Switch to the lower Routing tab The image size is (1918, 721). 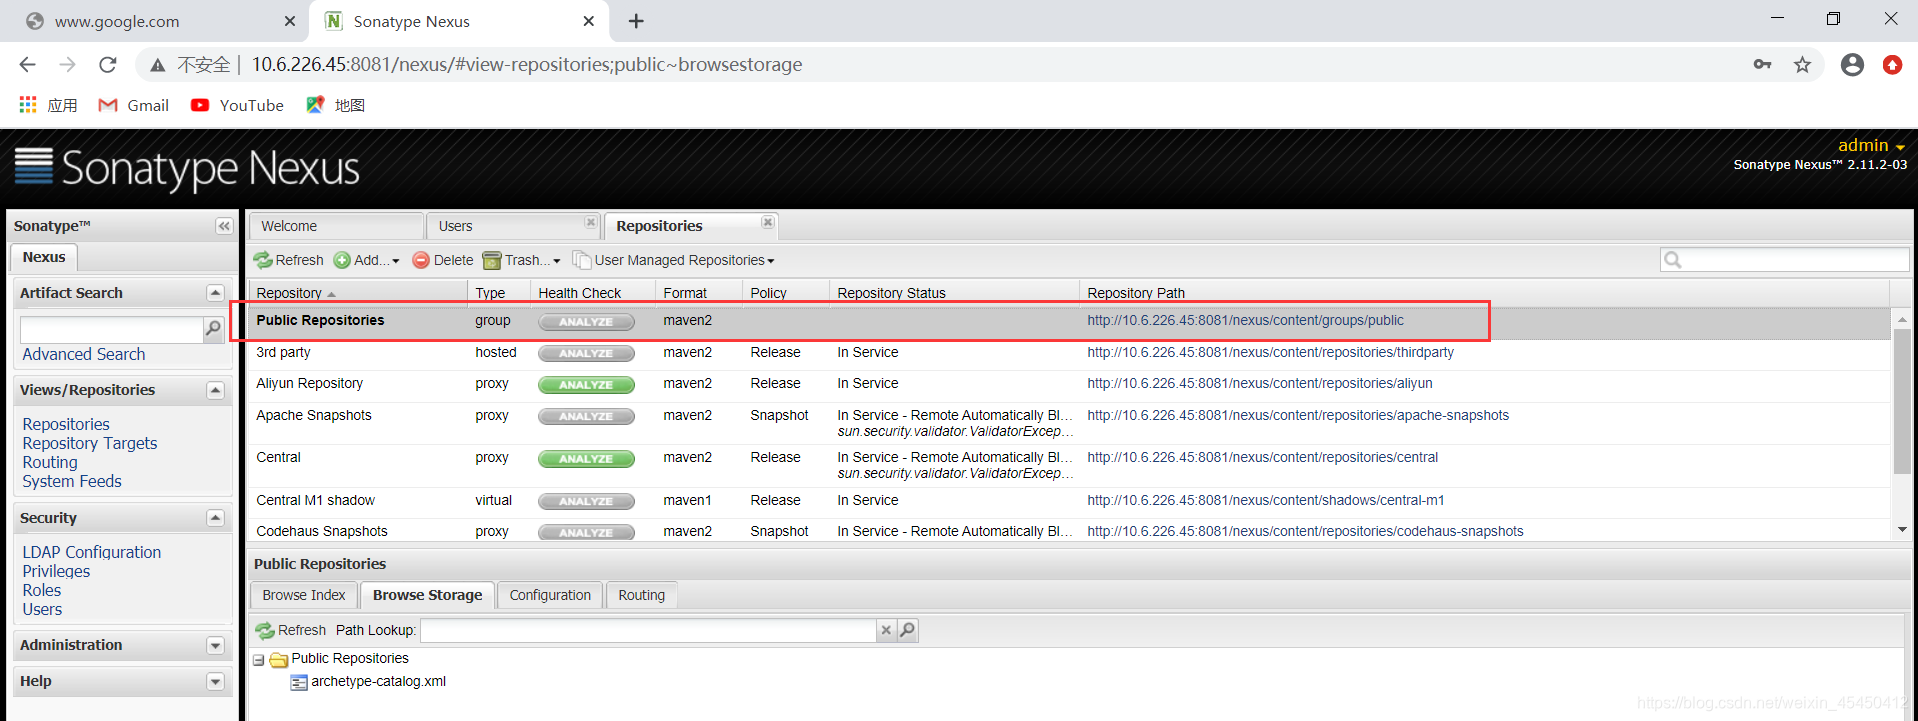(641, 595)
